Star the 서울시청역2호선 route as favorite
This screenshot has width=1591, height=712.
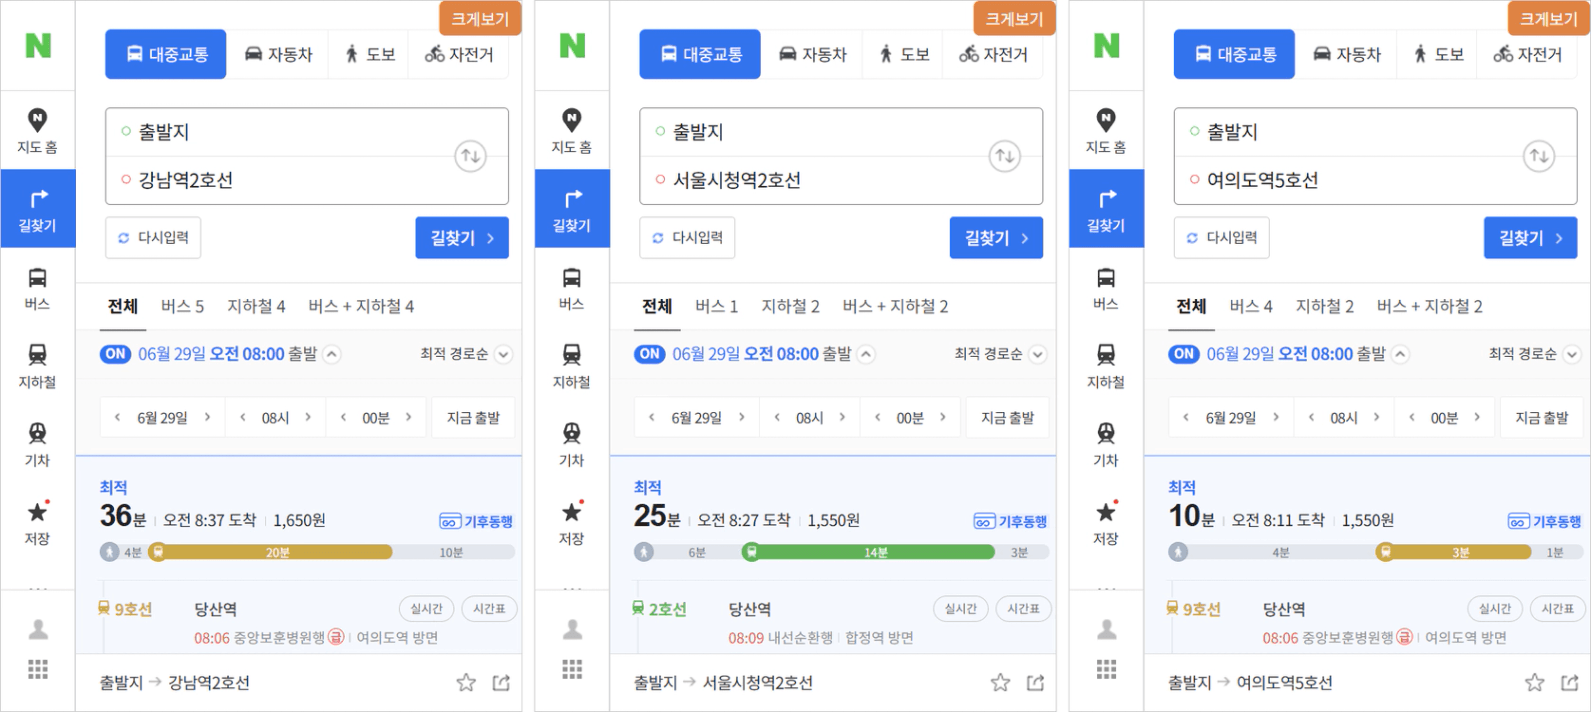pyautogui.click(x=1000, y=683)
